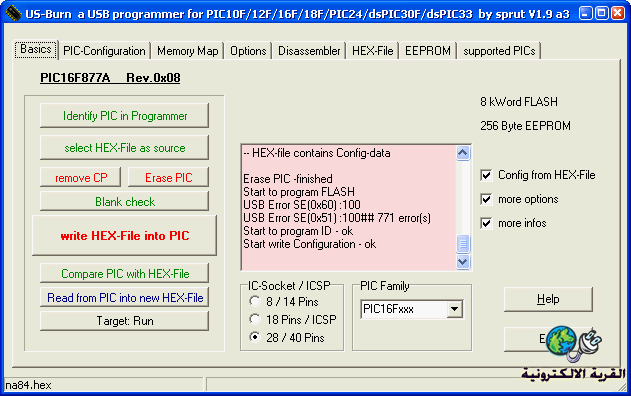Open the HEX-File tab
631x396 pixels.
(373, 51)
